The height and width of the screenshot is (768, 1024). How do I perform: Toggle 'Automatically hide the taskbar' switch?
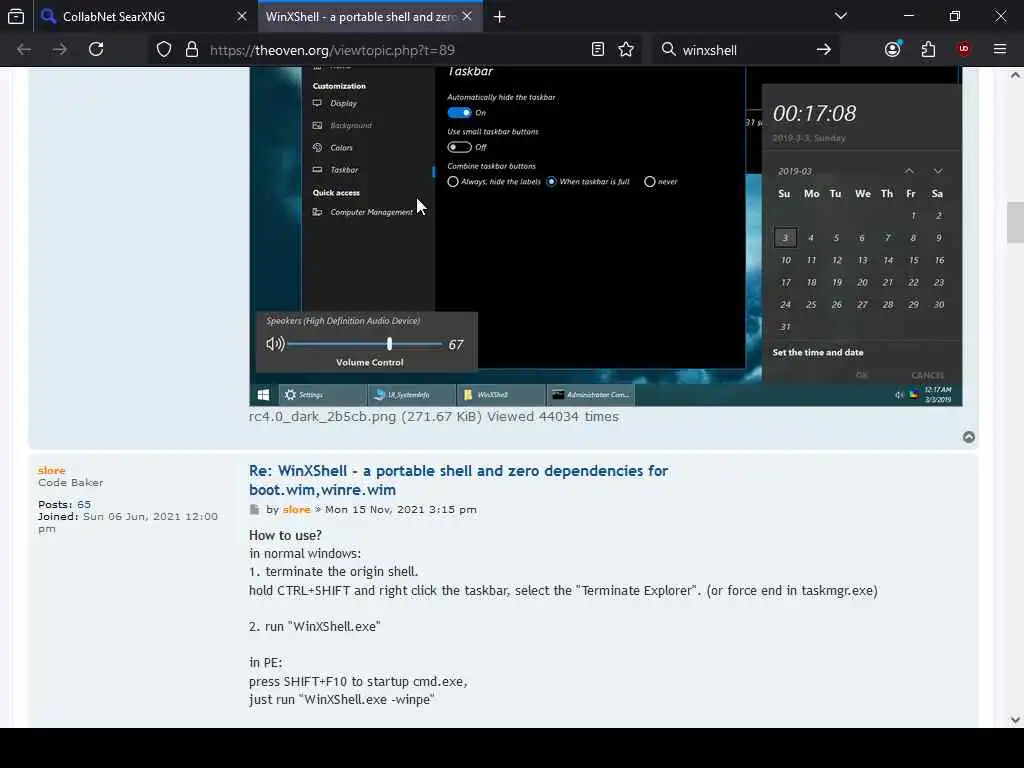[x=459, y=112]
